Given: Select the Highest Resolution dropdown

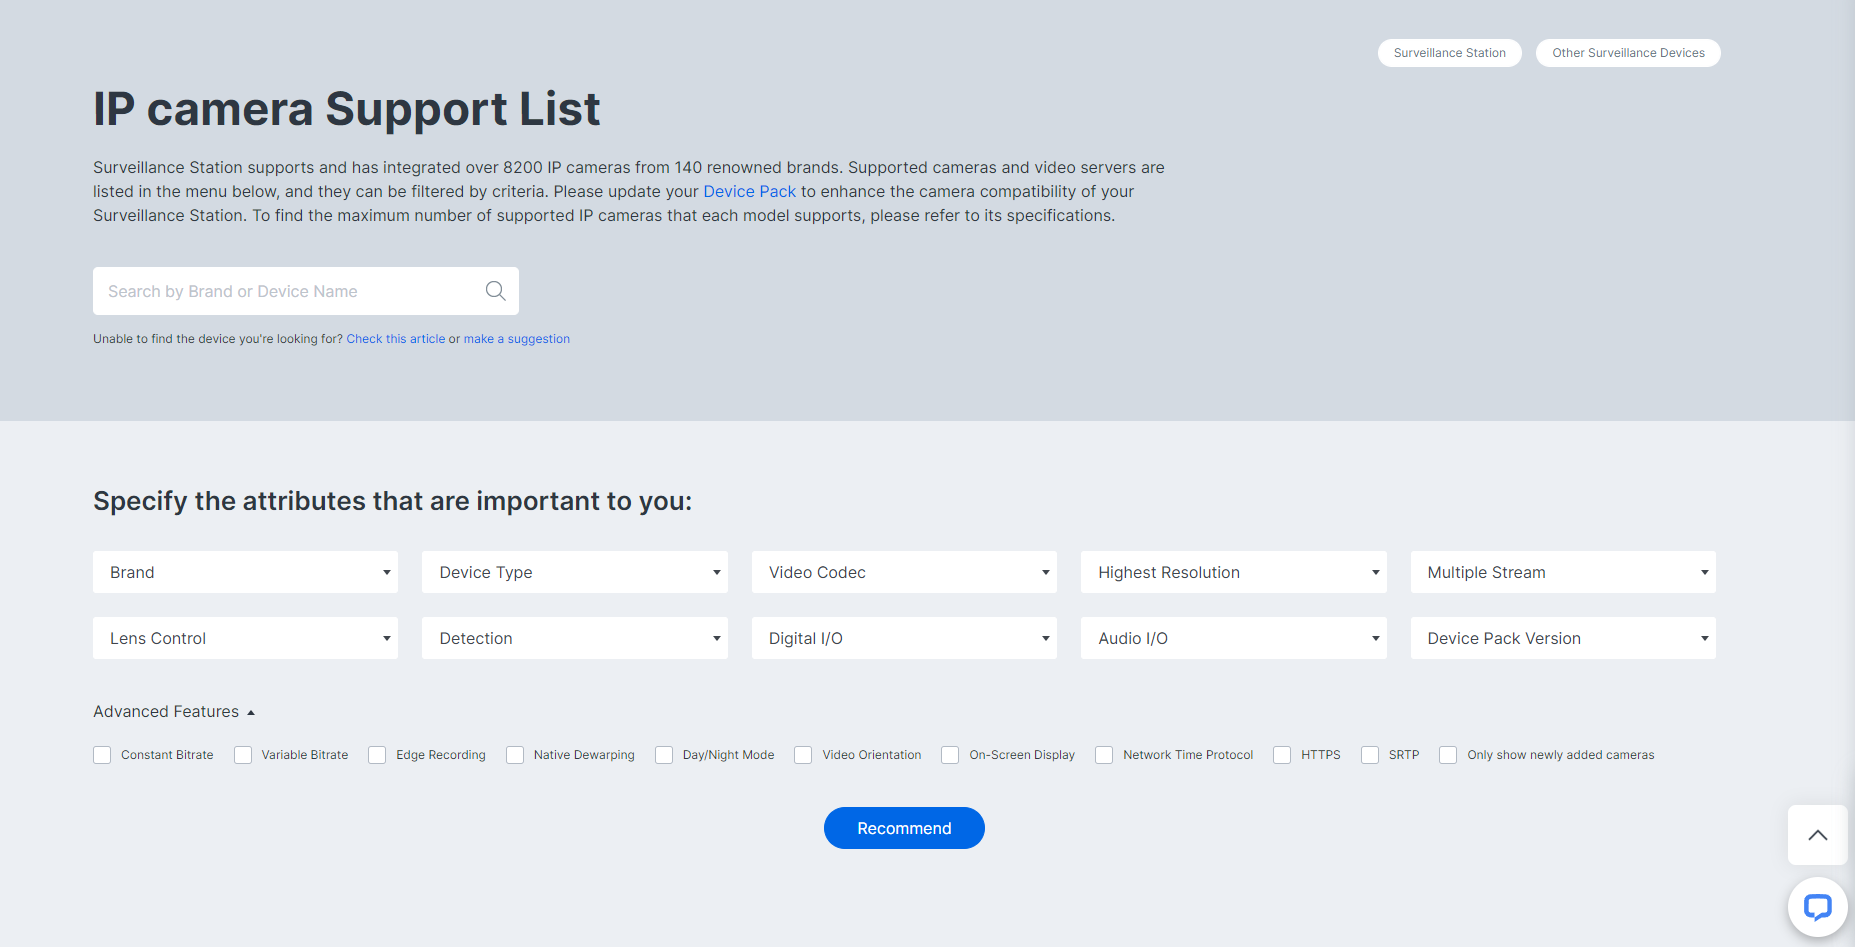Looking at the screenshot, I should click(x=1234, y=572).
